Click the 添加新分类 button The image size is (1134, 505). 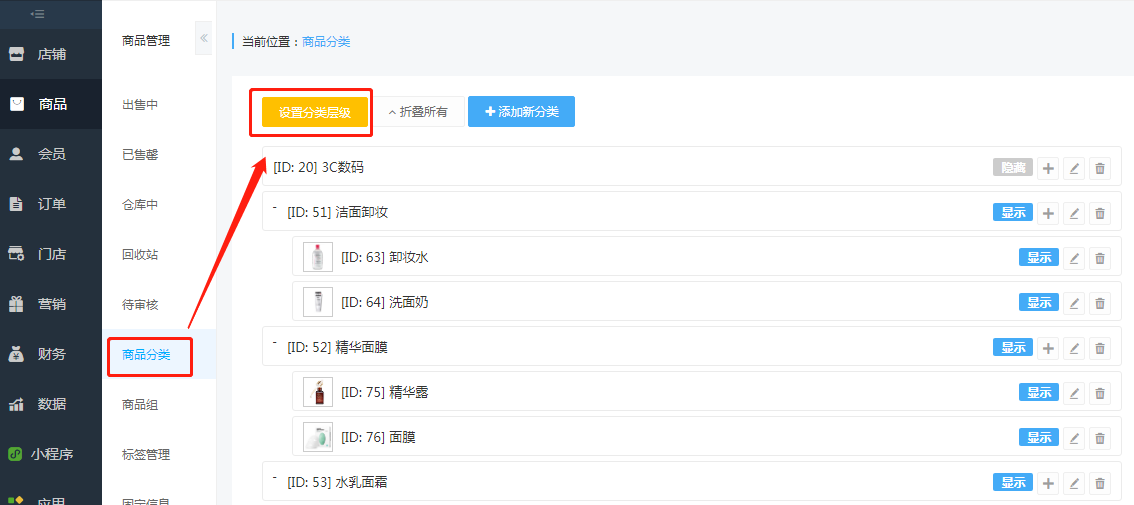521,111
